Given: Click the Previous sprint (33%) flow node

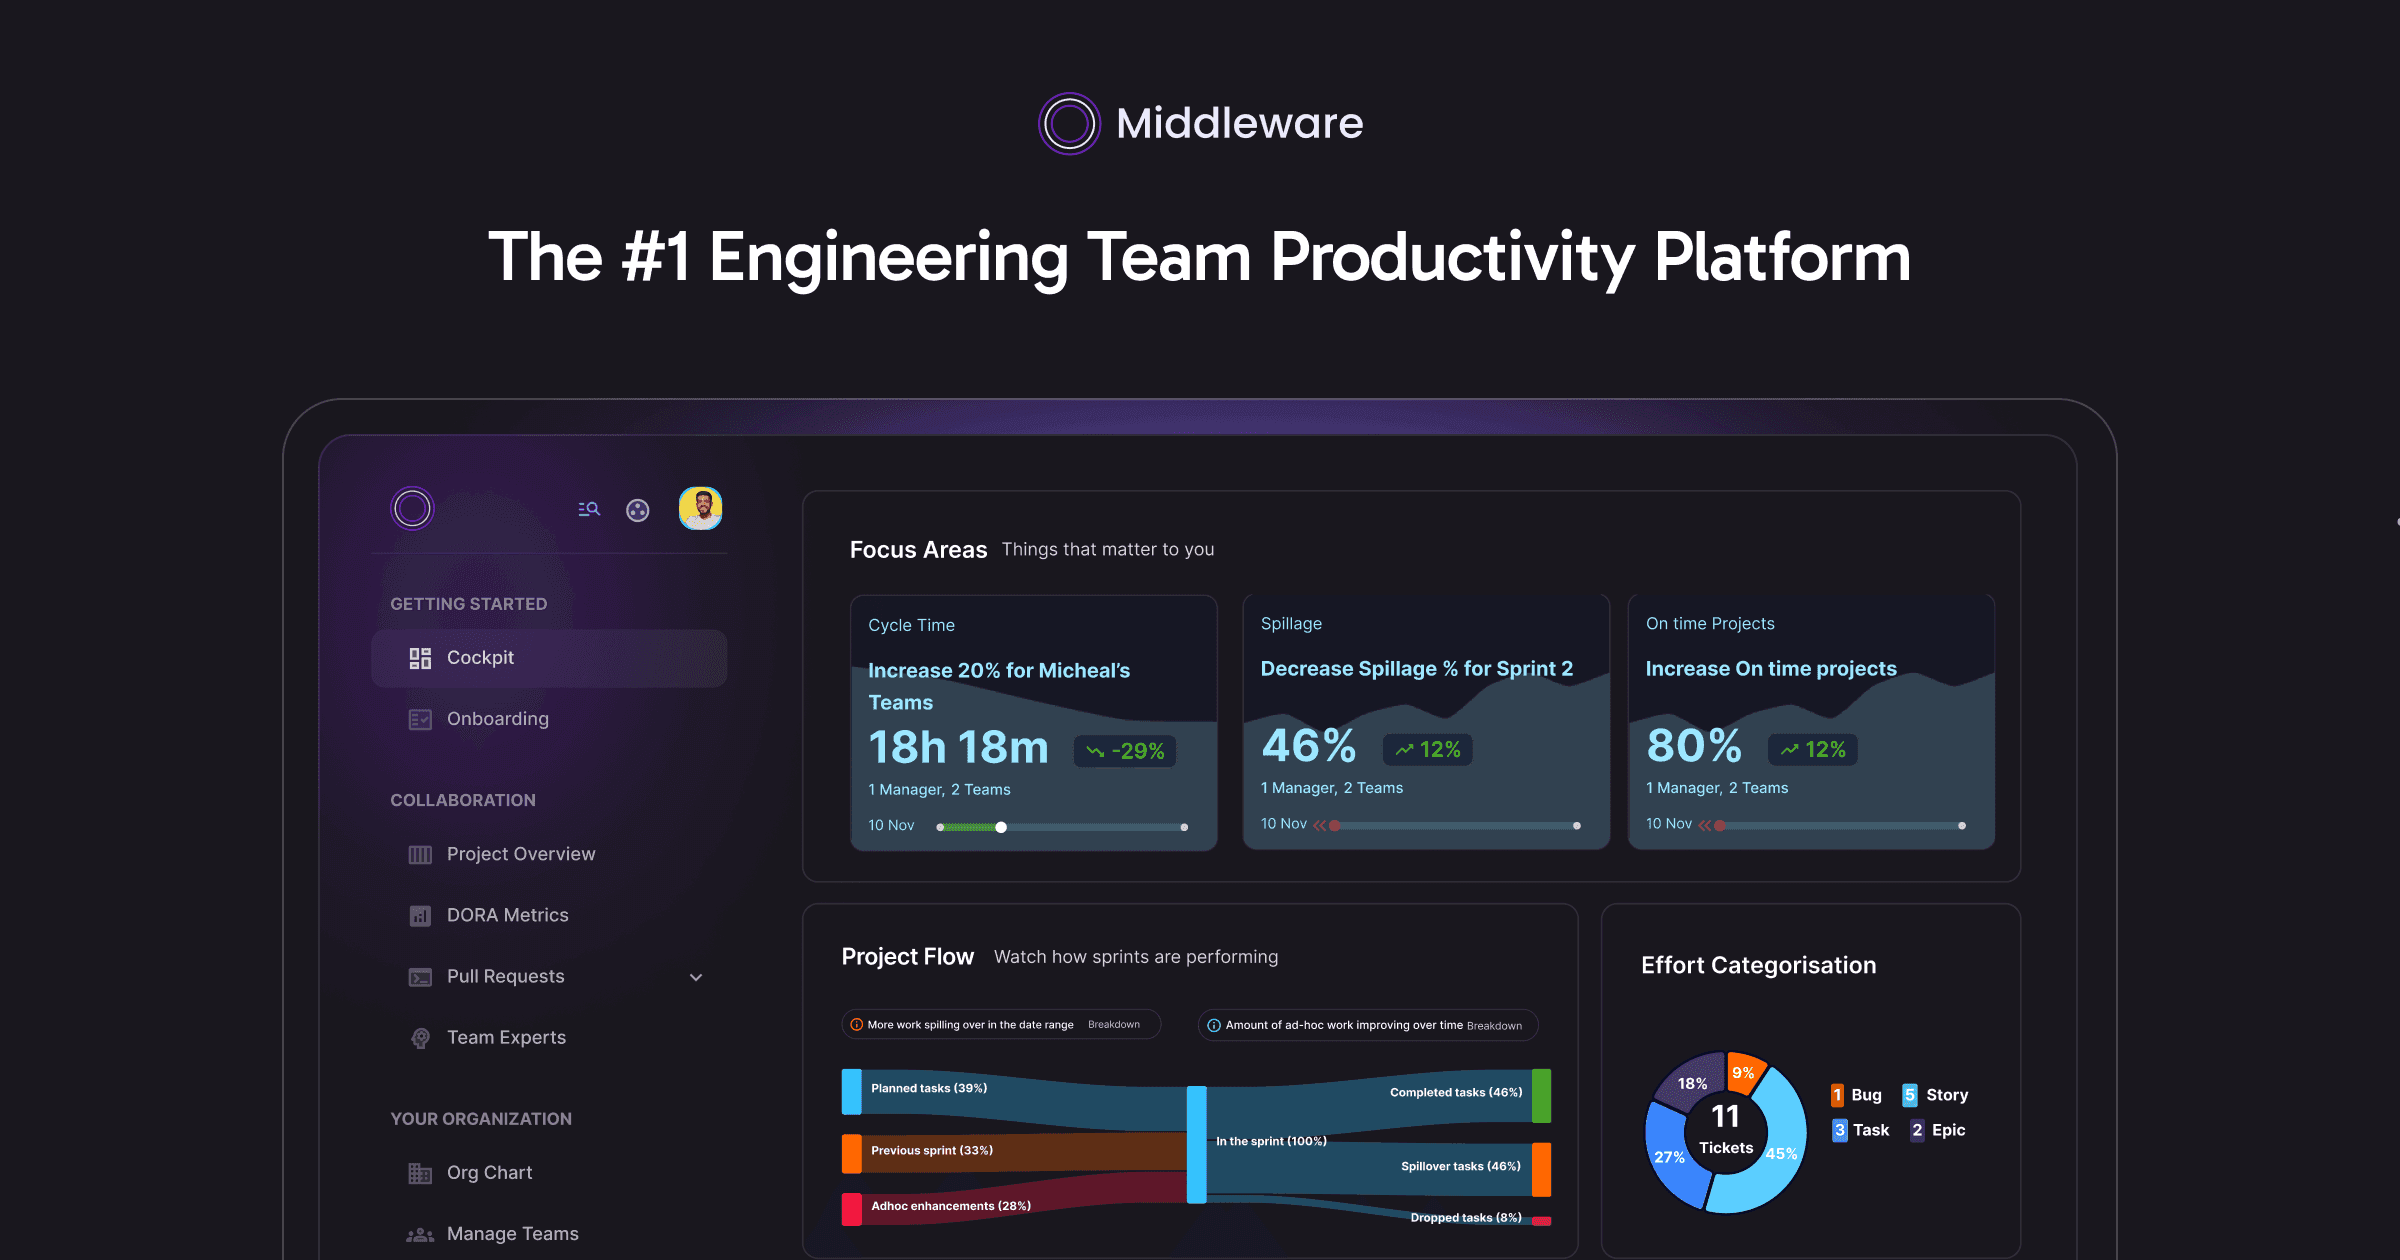Looking at the screenshot, I should pos(852,1153).
